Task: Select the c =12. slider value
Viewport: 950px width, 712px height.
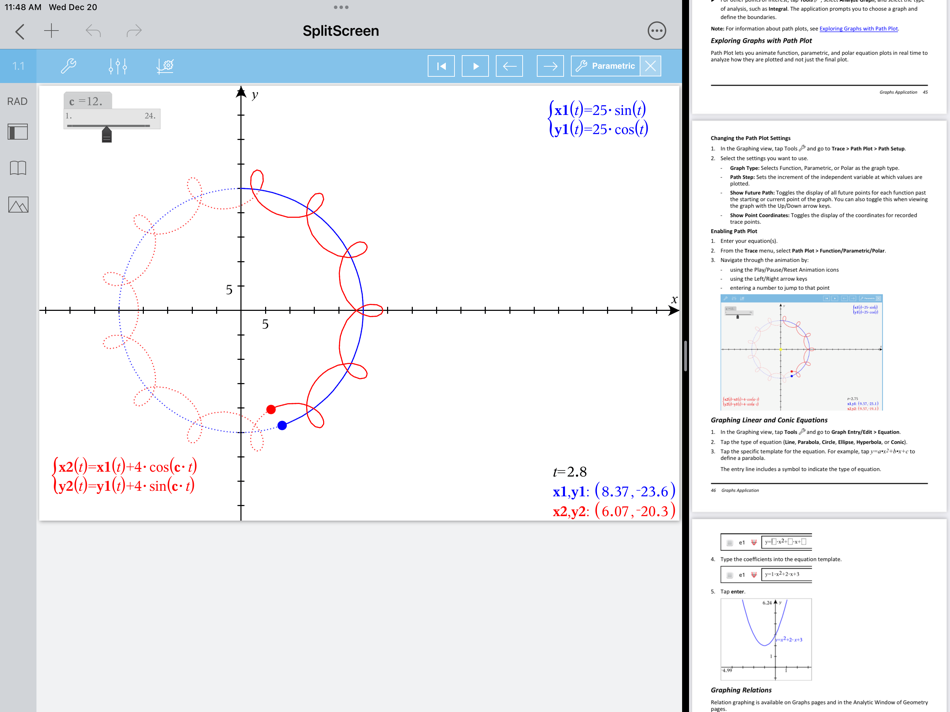Action: [87, 101]
